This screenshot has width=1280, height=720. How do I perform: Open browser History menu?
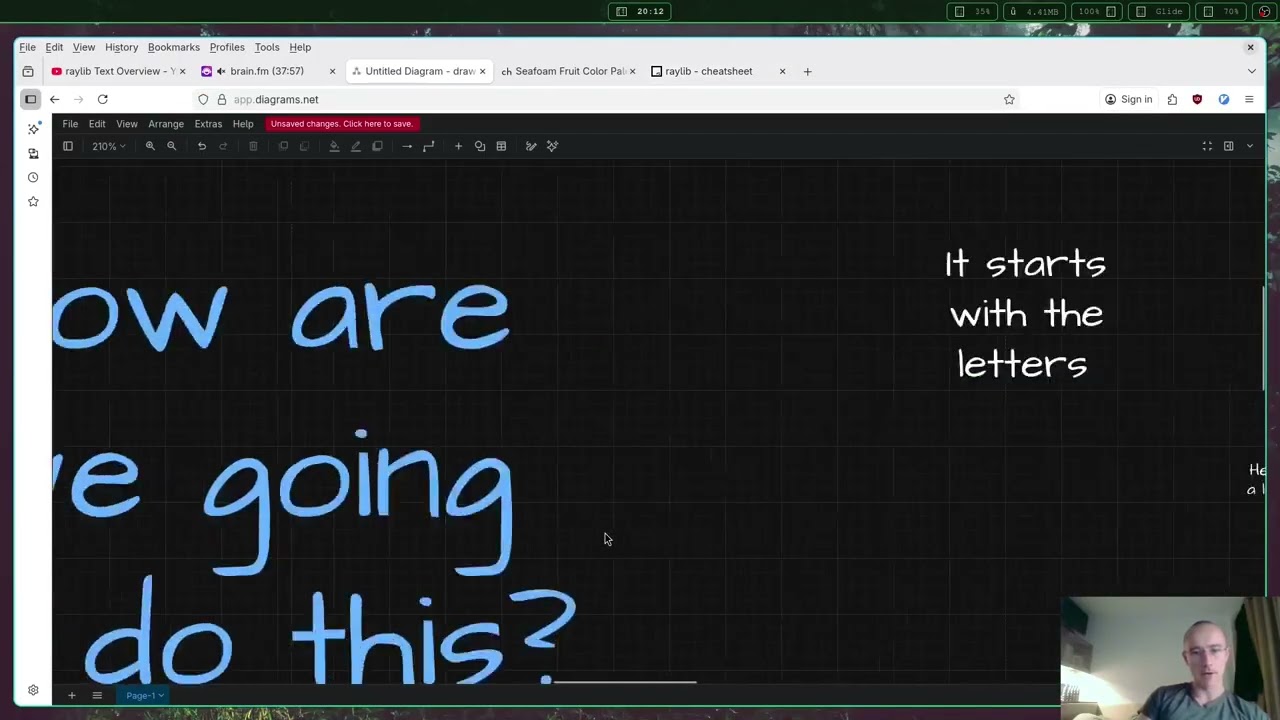122,47
